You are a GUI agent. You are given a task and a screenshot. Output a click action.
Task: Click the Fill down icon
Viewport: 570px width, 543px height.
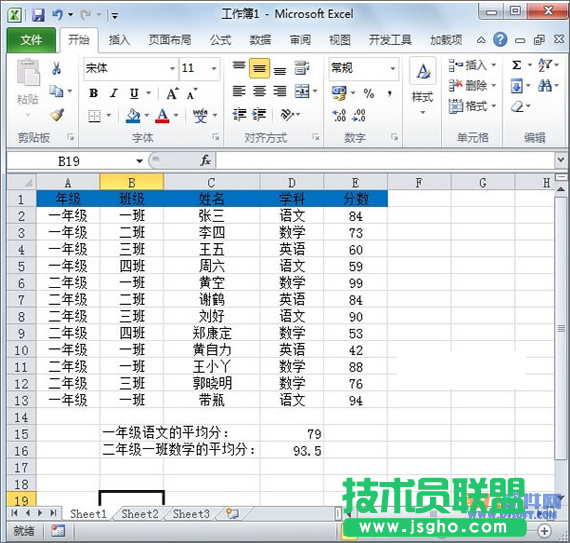tap(517, 86)
